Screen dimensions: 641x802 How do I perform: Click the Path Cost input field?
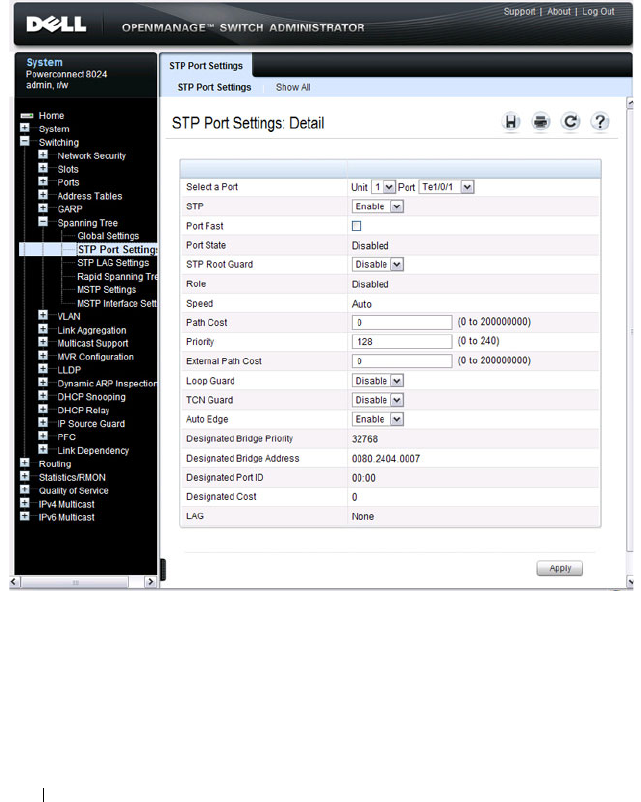(x=402, y=322)
